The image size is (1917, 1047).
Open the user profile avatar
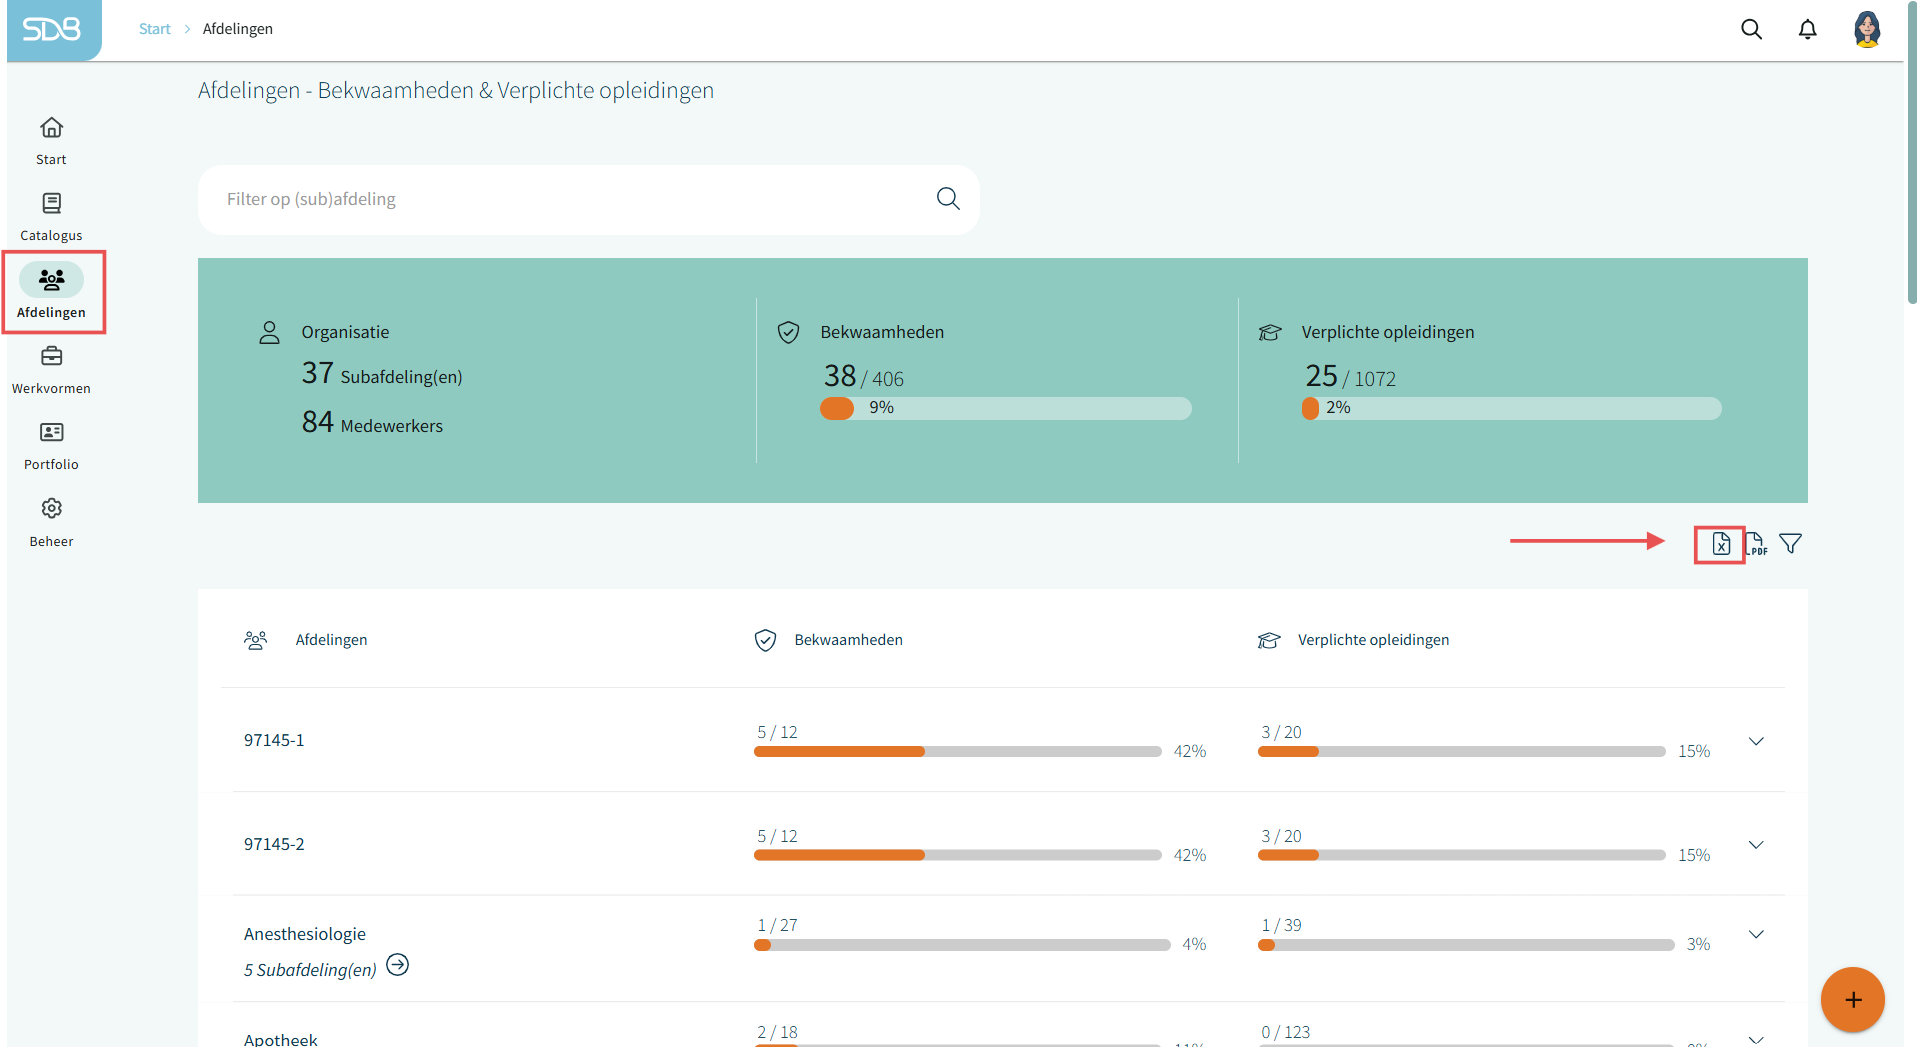[x=1866, y=30]
